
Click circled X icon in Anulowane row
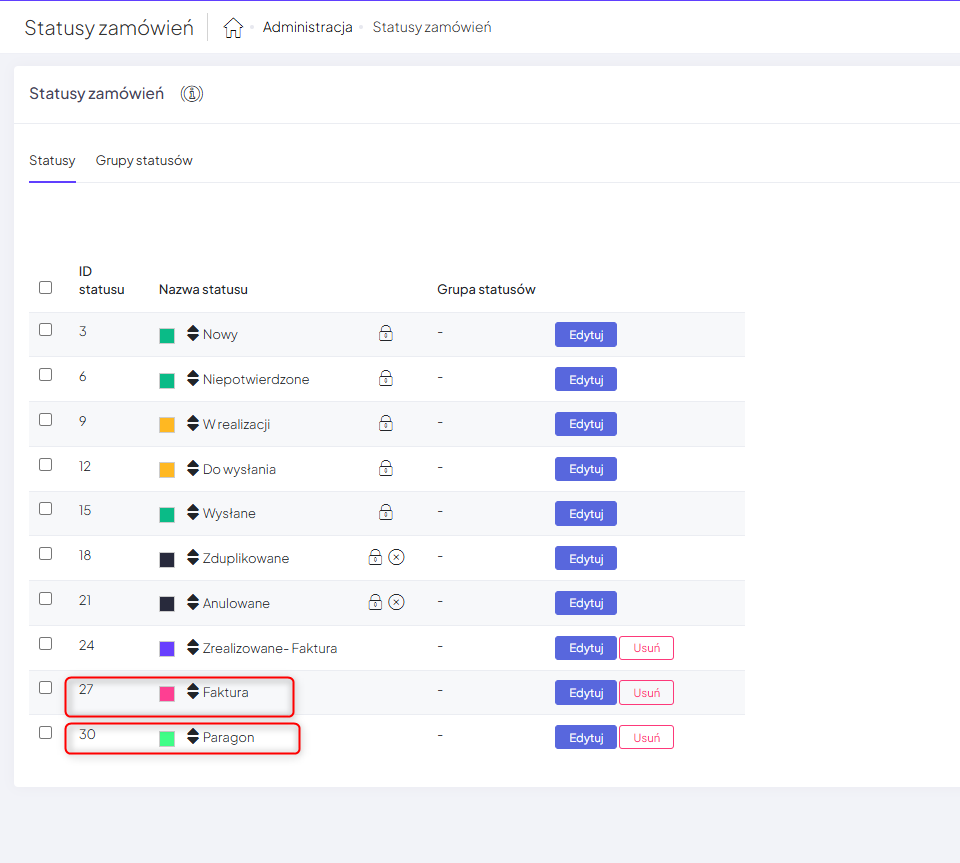tap(397, 602)
